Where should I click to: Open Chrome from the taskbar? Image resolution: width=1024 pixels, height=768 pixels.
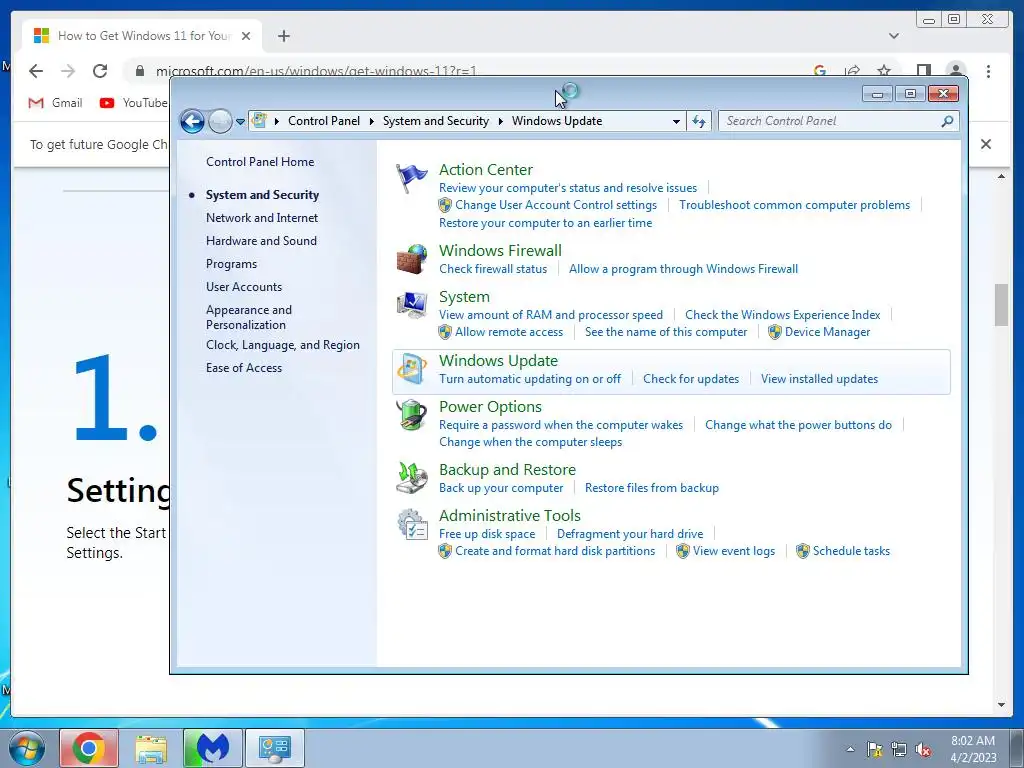[89, 748]
